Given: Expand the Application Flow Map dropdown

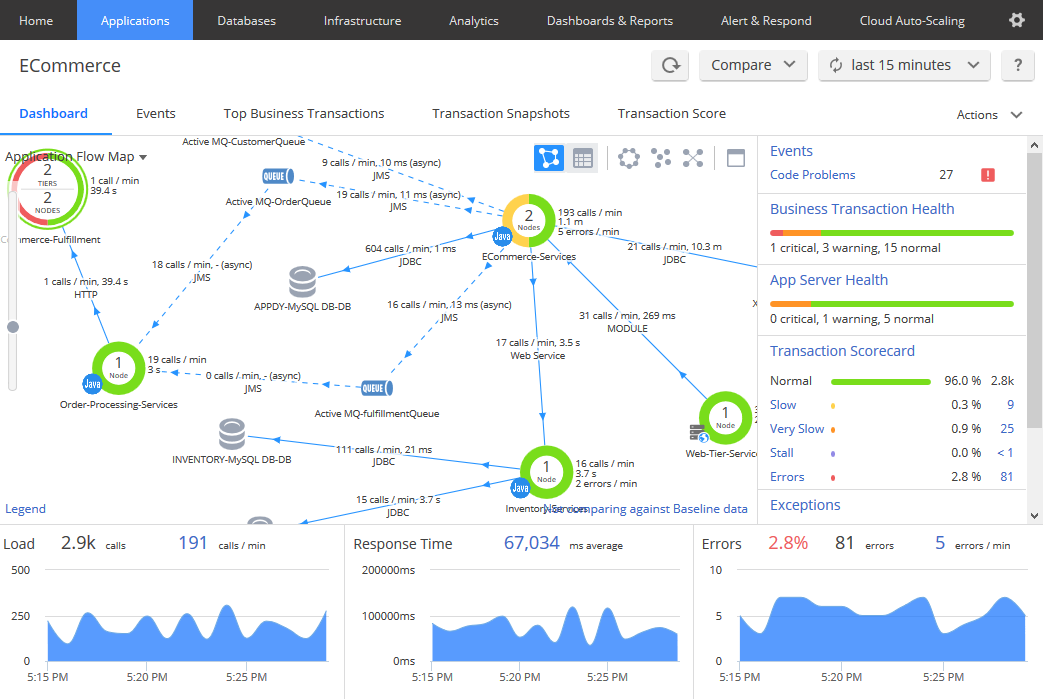Looking at the screenshot, I should click(x=76, y=157).
